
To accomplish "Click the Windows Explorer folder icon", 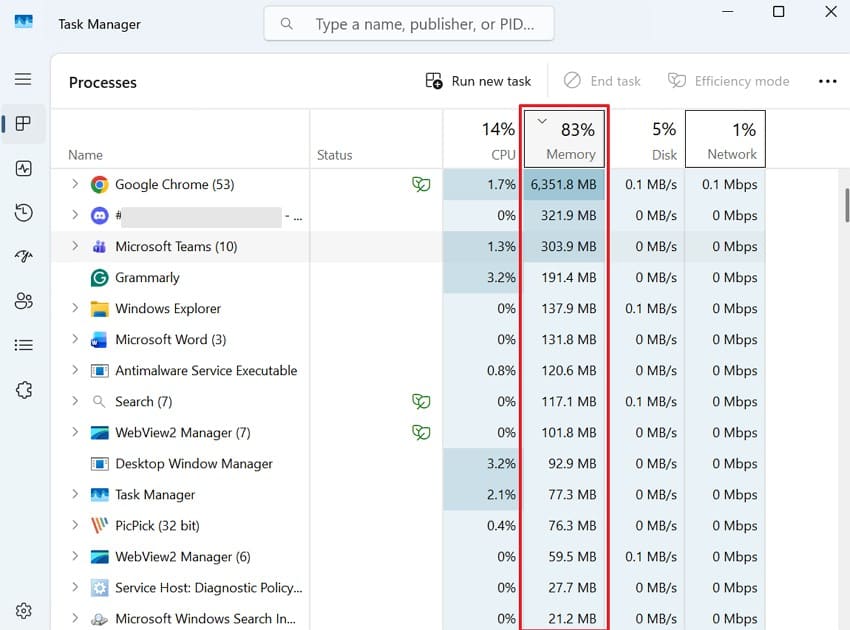I will pyautogui.click(x=99, y=309).
